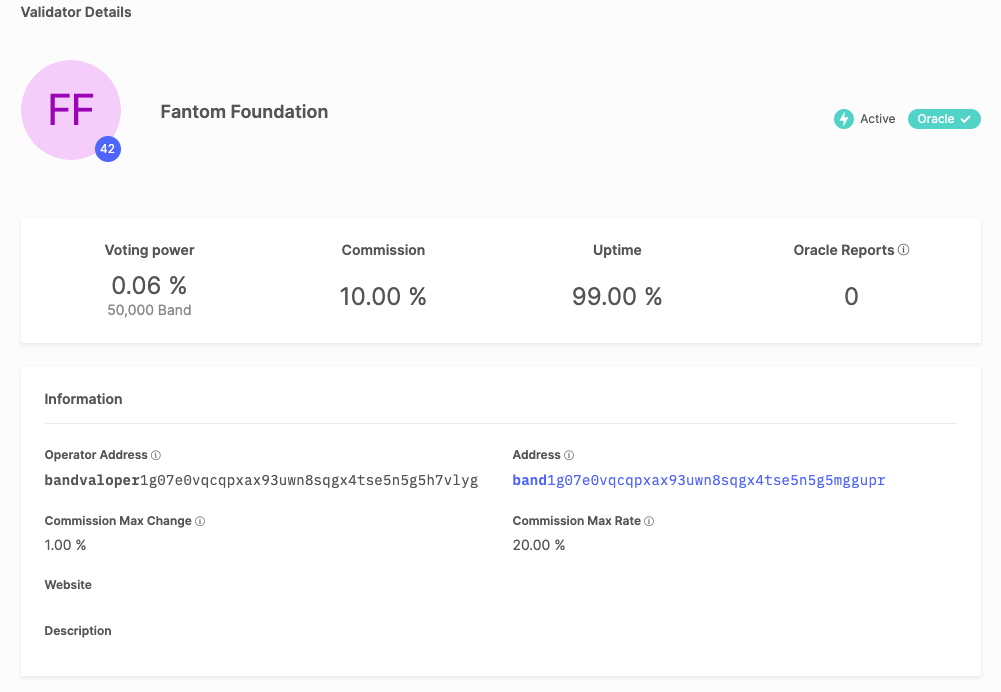Click the 1.00 % max change value
Image resolution: width=1001 pixels, height=692 pixels.
point(65,545)
